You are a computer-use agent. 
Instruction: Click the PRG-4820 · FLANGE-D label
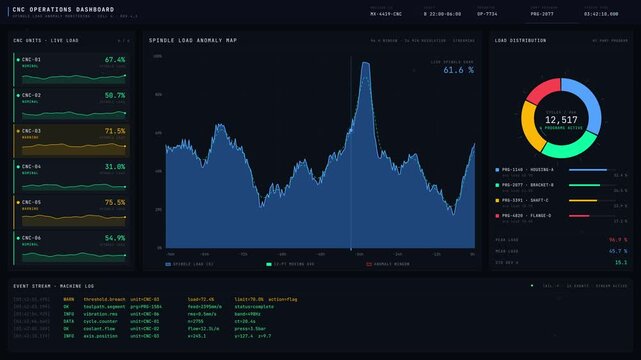point(526,216)
